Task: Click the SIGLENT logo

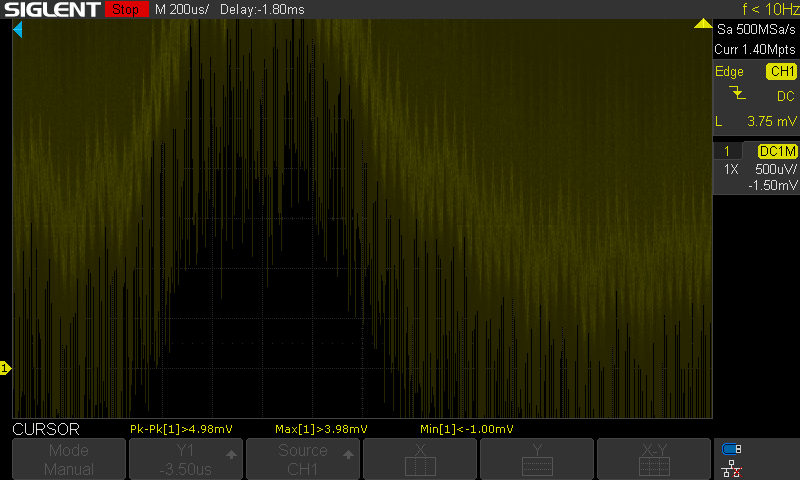Action: [52, 9]
